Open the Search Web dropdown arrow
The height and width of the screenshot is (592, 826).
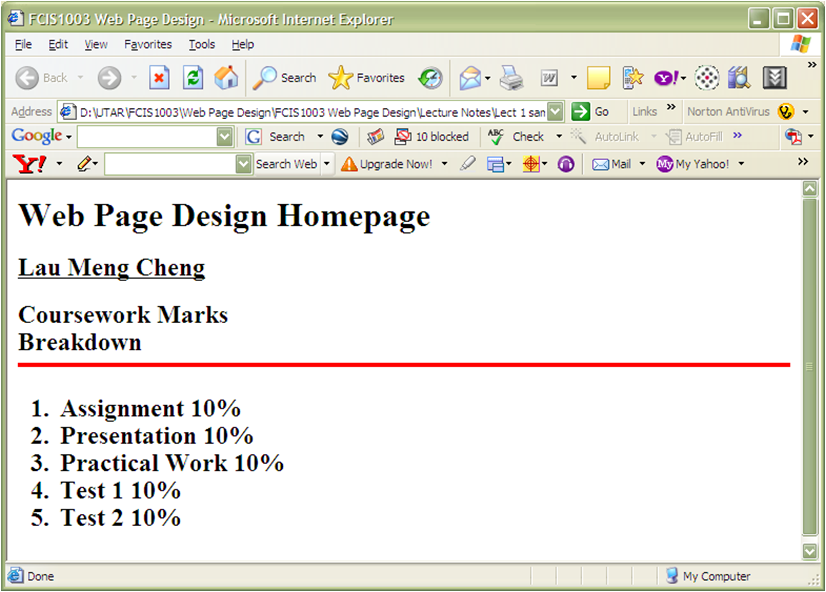pyautogui.click(x=327, y=164)
